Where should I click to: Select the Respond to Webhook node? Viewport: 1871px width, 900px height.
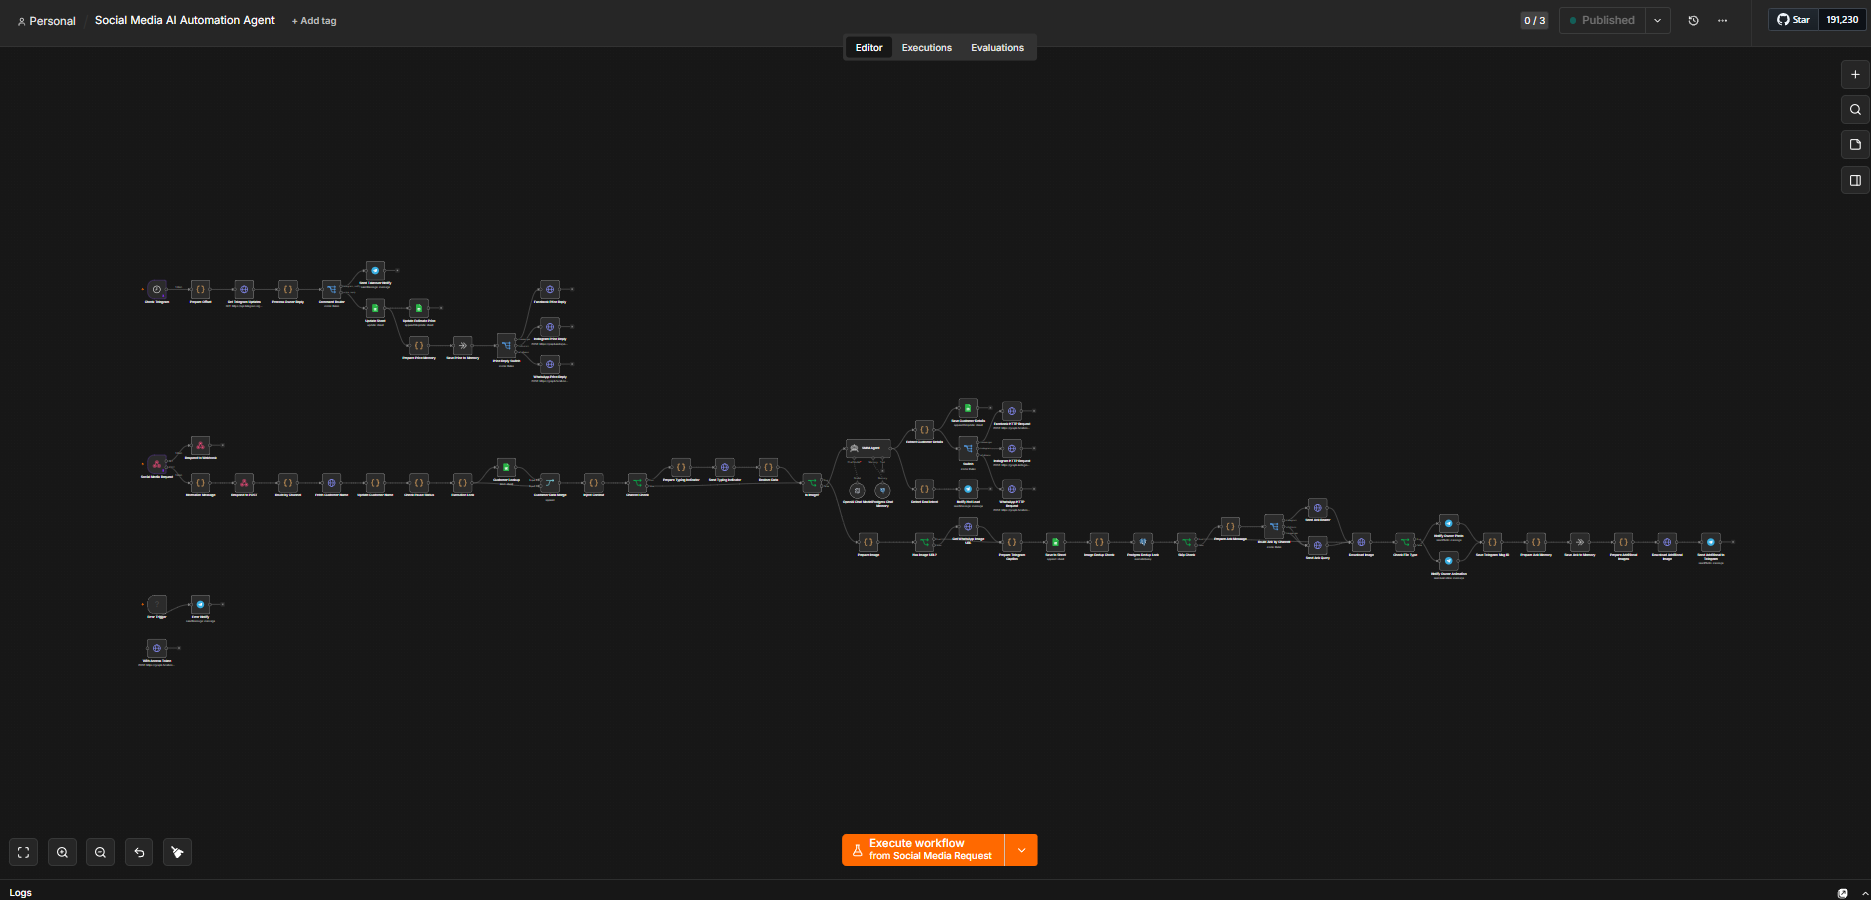[200, 445]
